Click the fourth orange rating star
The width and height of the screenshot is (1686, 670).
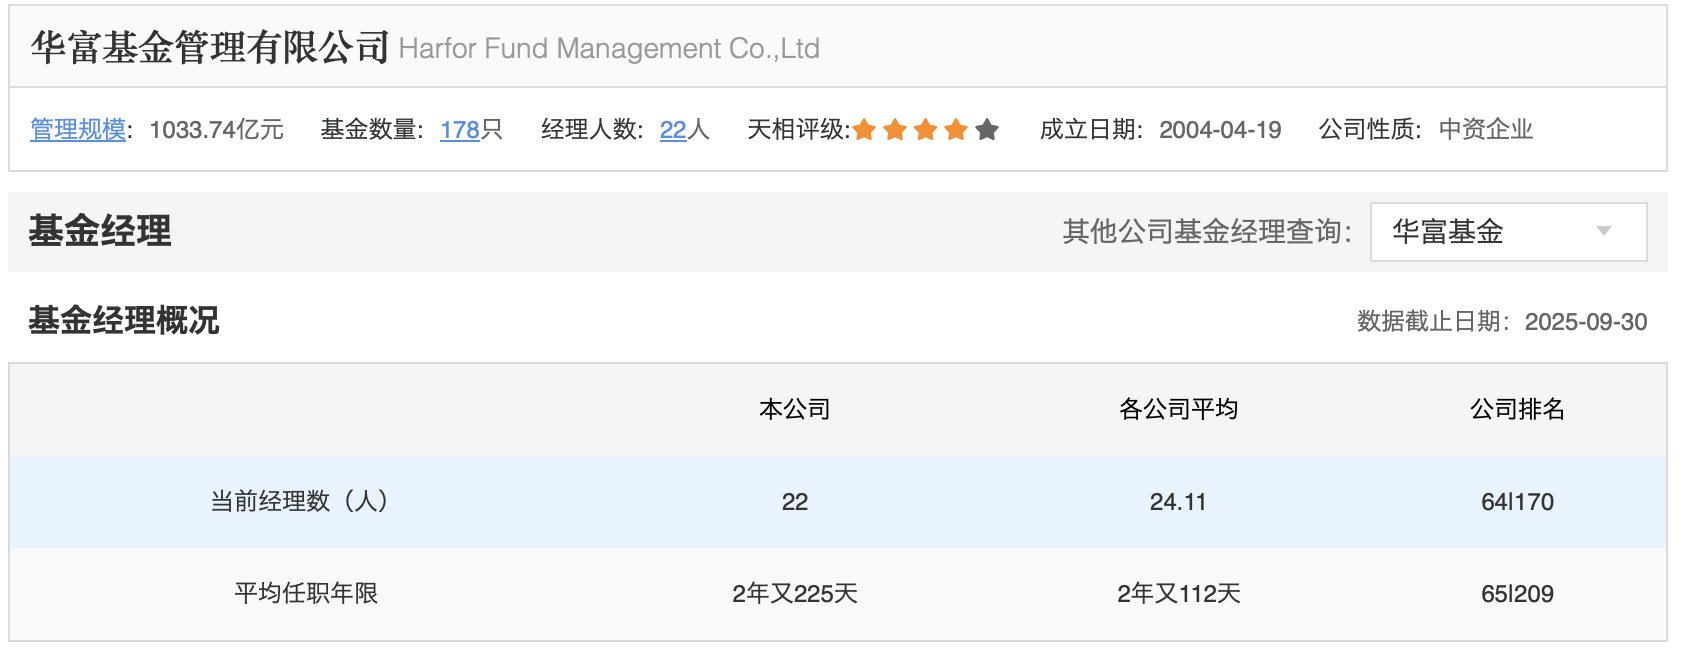(957, 129)
